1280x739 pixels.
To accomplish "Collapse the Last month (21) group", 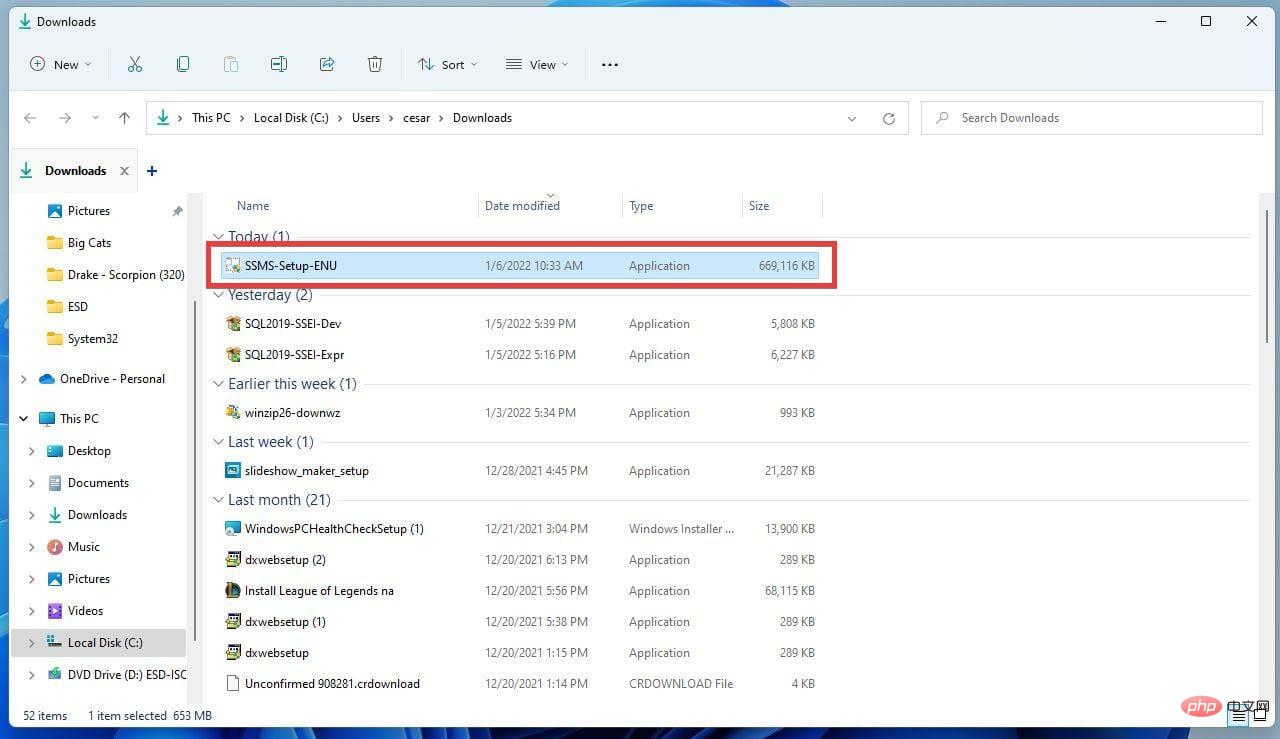I will [218, 500].
